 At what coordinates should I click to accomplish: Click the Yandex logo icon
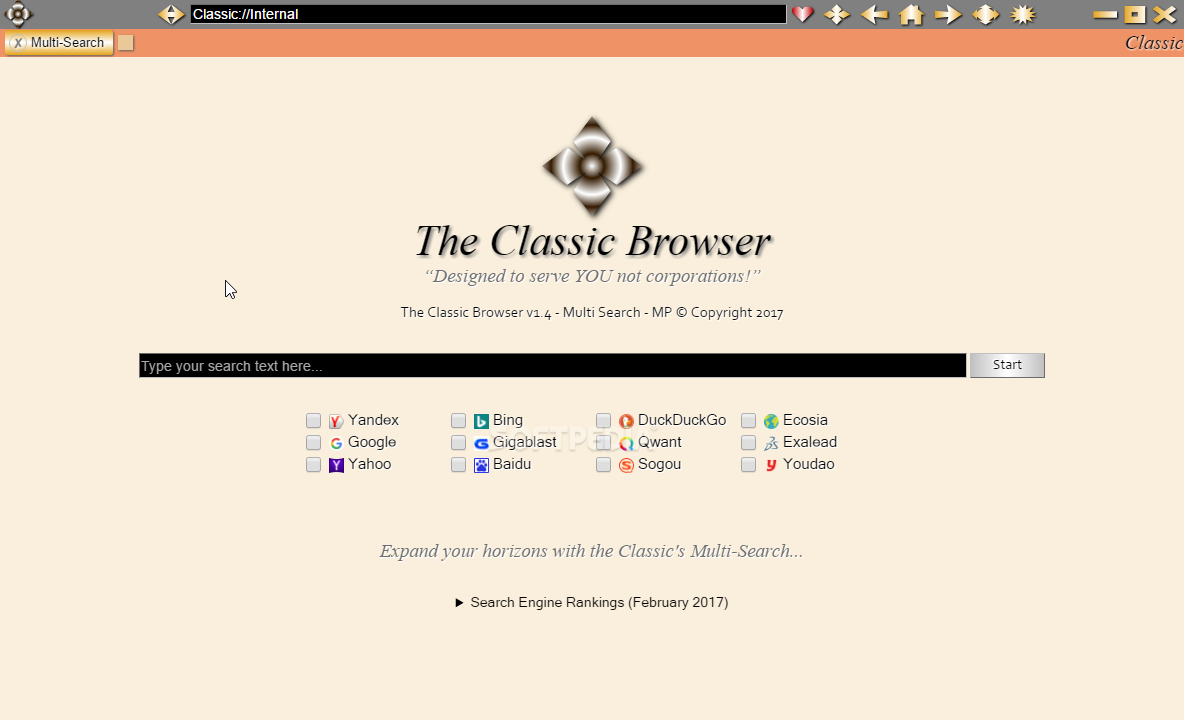(x=336, y=421)
